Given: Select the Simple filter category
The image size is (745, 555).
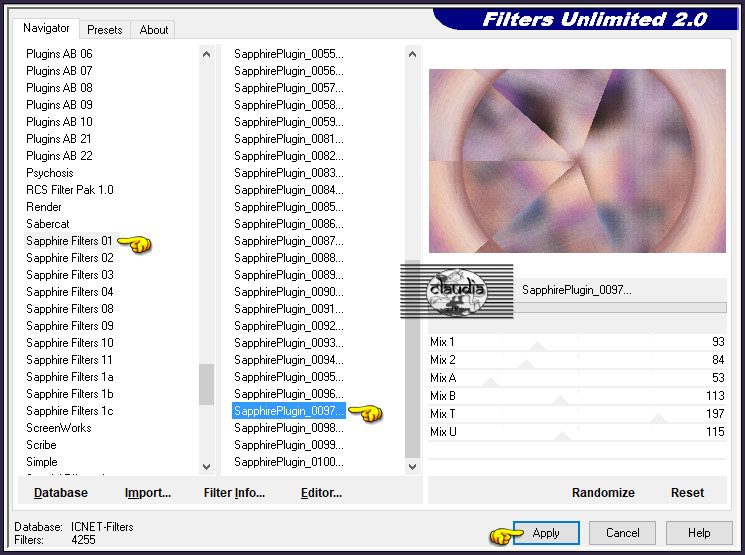Looking at the screenshot, I should pyautogui.click(x=42, y=462).
